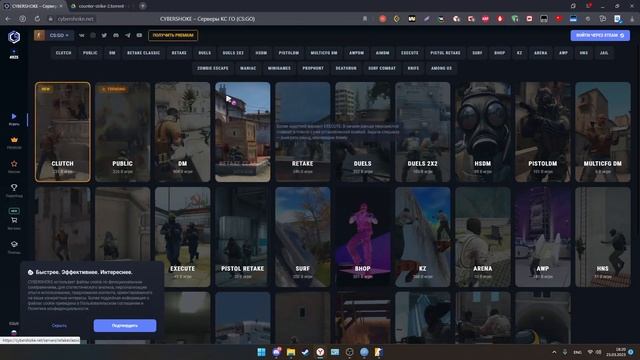Open the Premium crown sidebar item

tap(14, 143)
